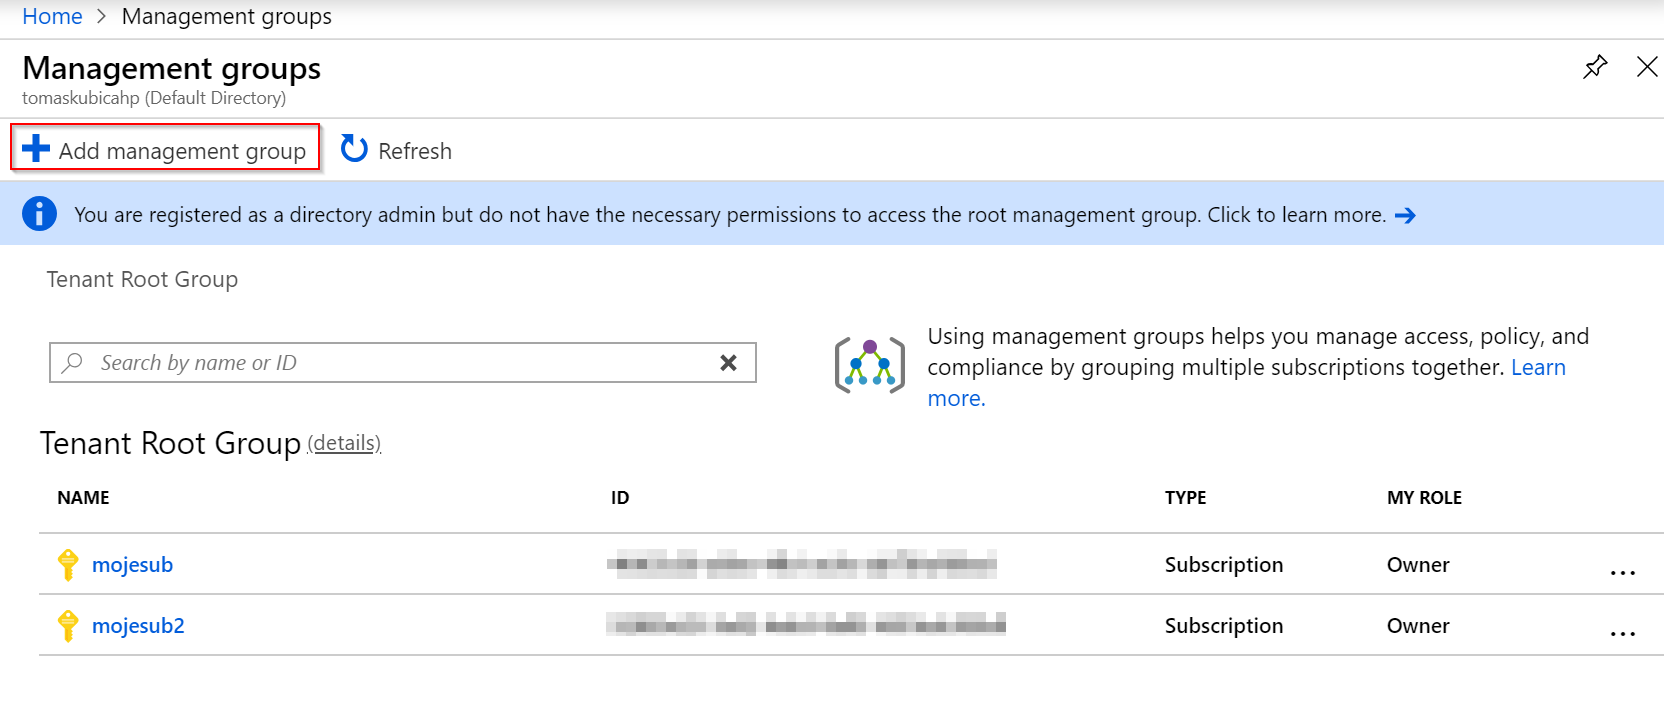Click the key icon beside mojesub2
Screen dimensions: 1664x702
[x=67, y=626]
